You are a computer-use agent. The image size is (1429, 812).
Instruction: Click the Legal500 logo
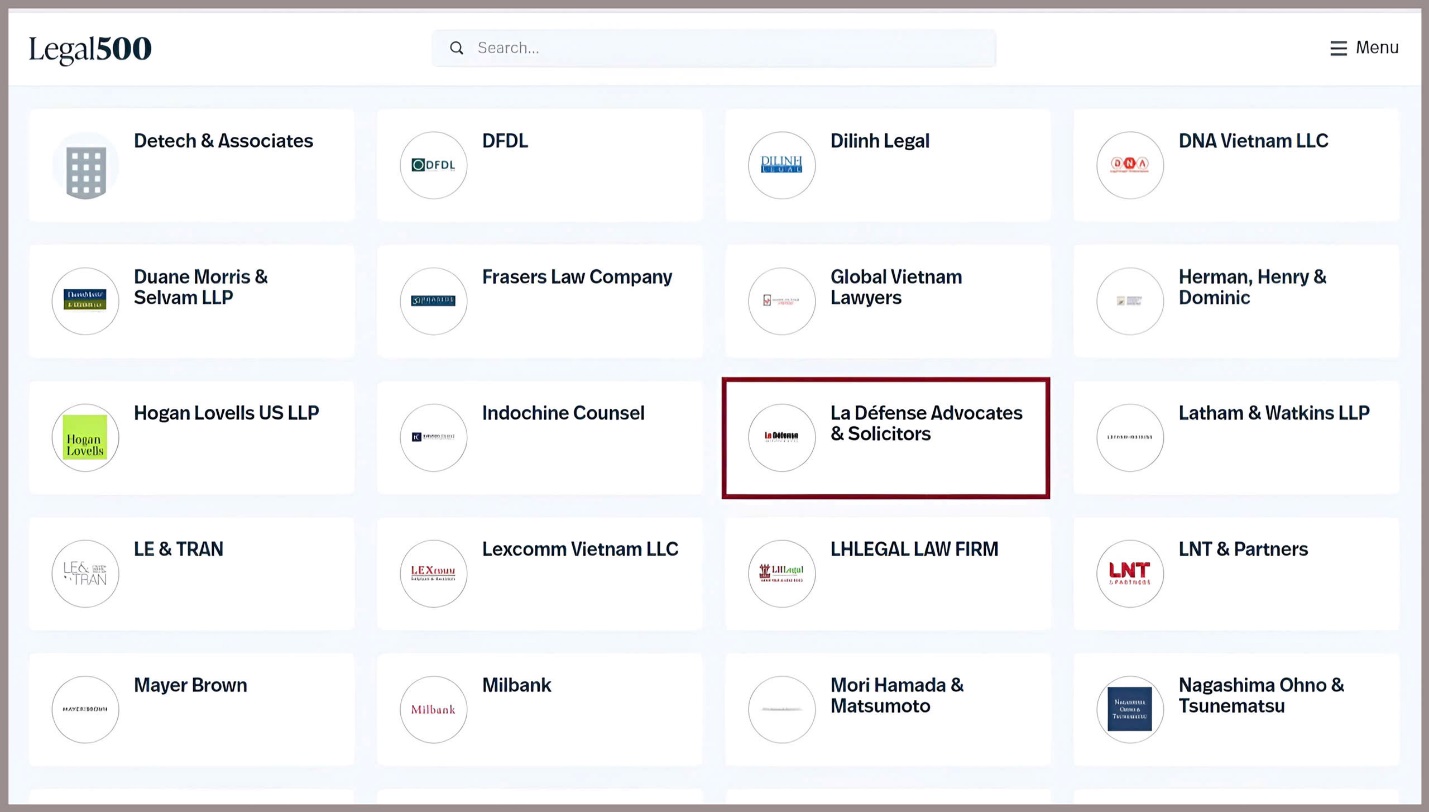pyautogui.click(x=90, y=49)
